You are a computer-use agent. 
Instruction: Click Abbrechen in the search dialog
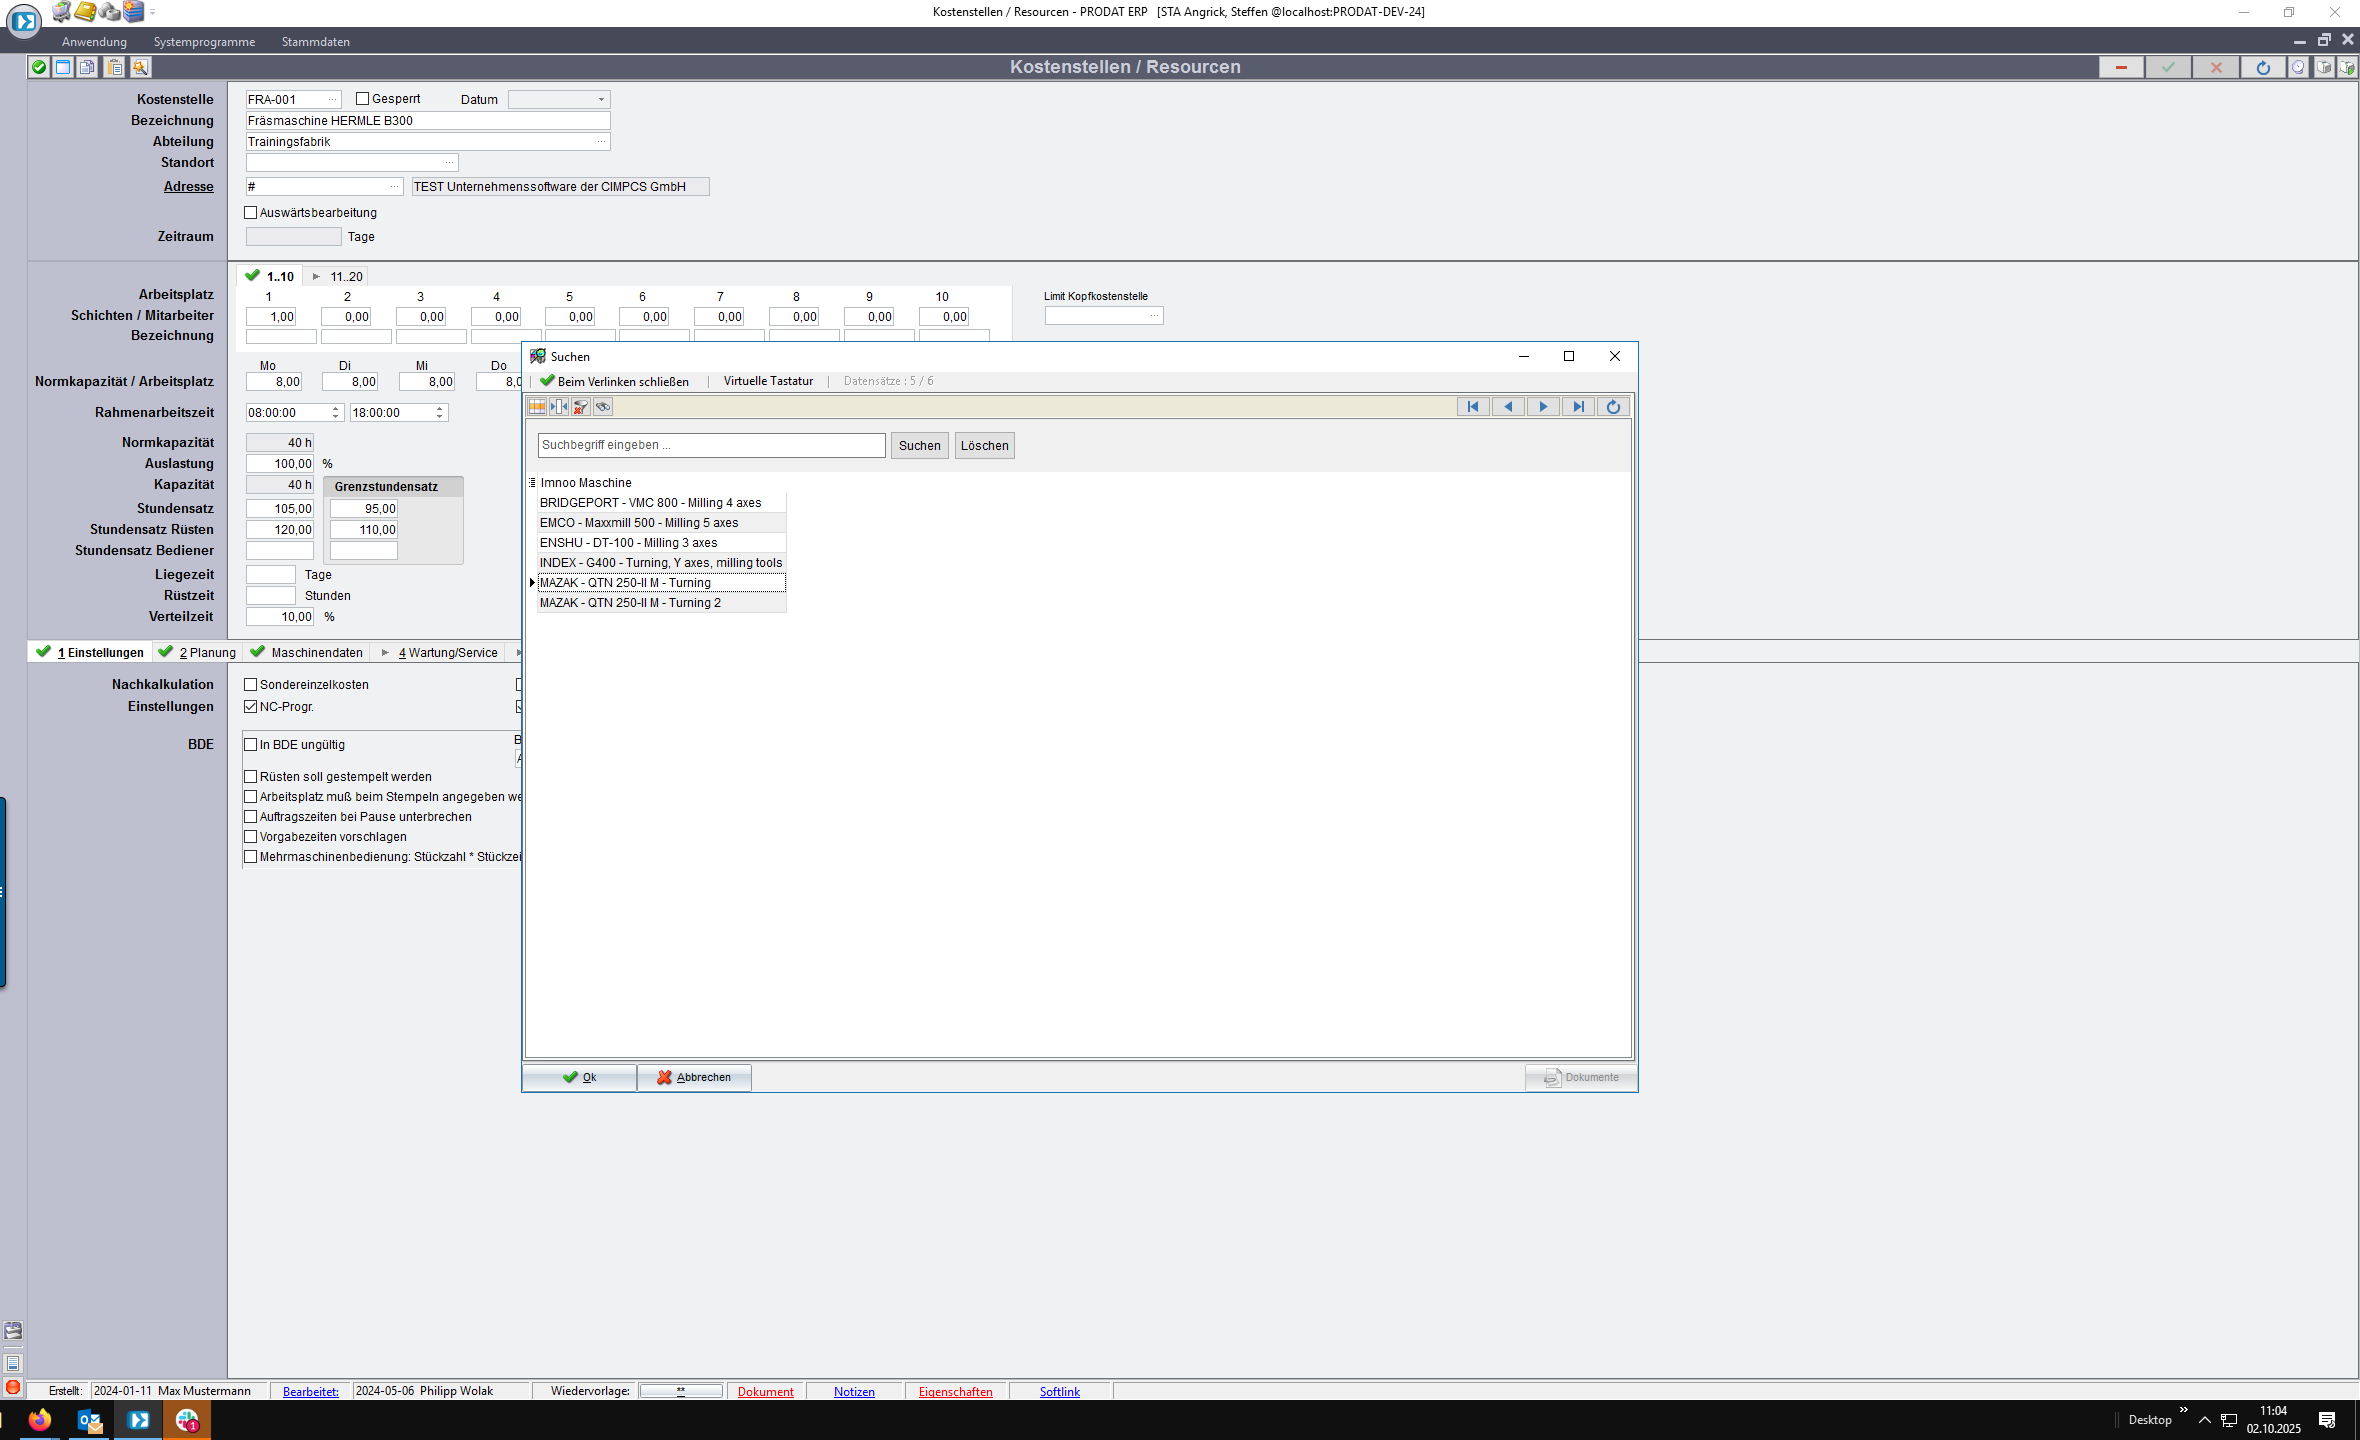pos(694,1078)
